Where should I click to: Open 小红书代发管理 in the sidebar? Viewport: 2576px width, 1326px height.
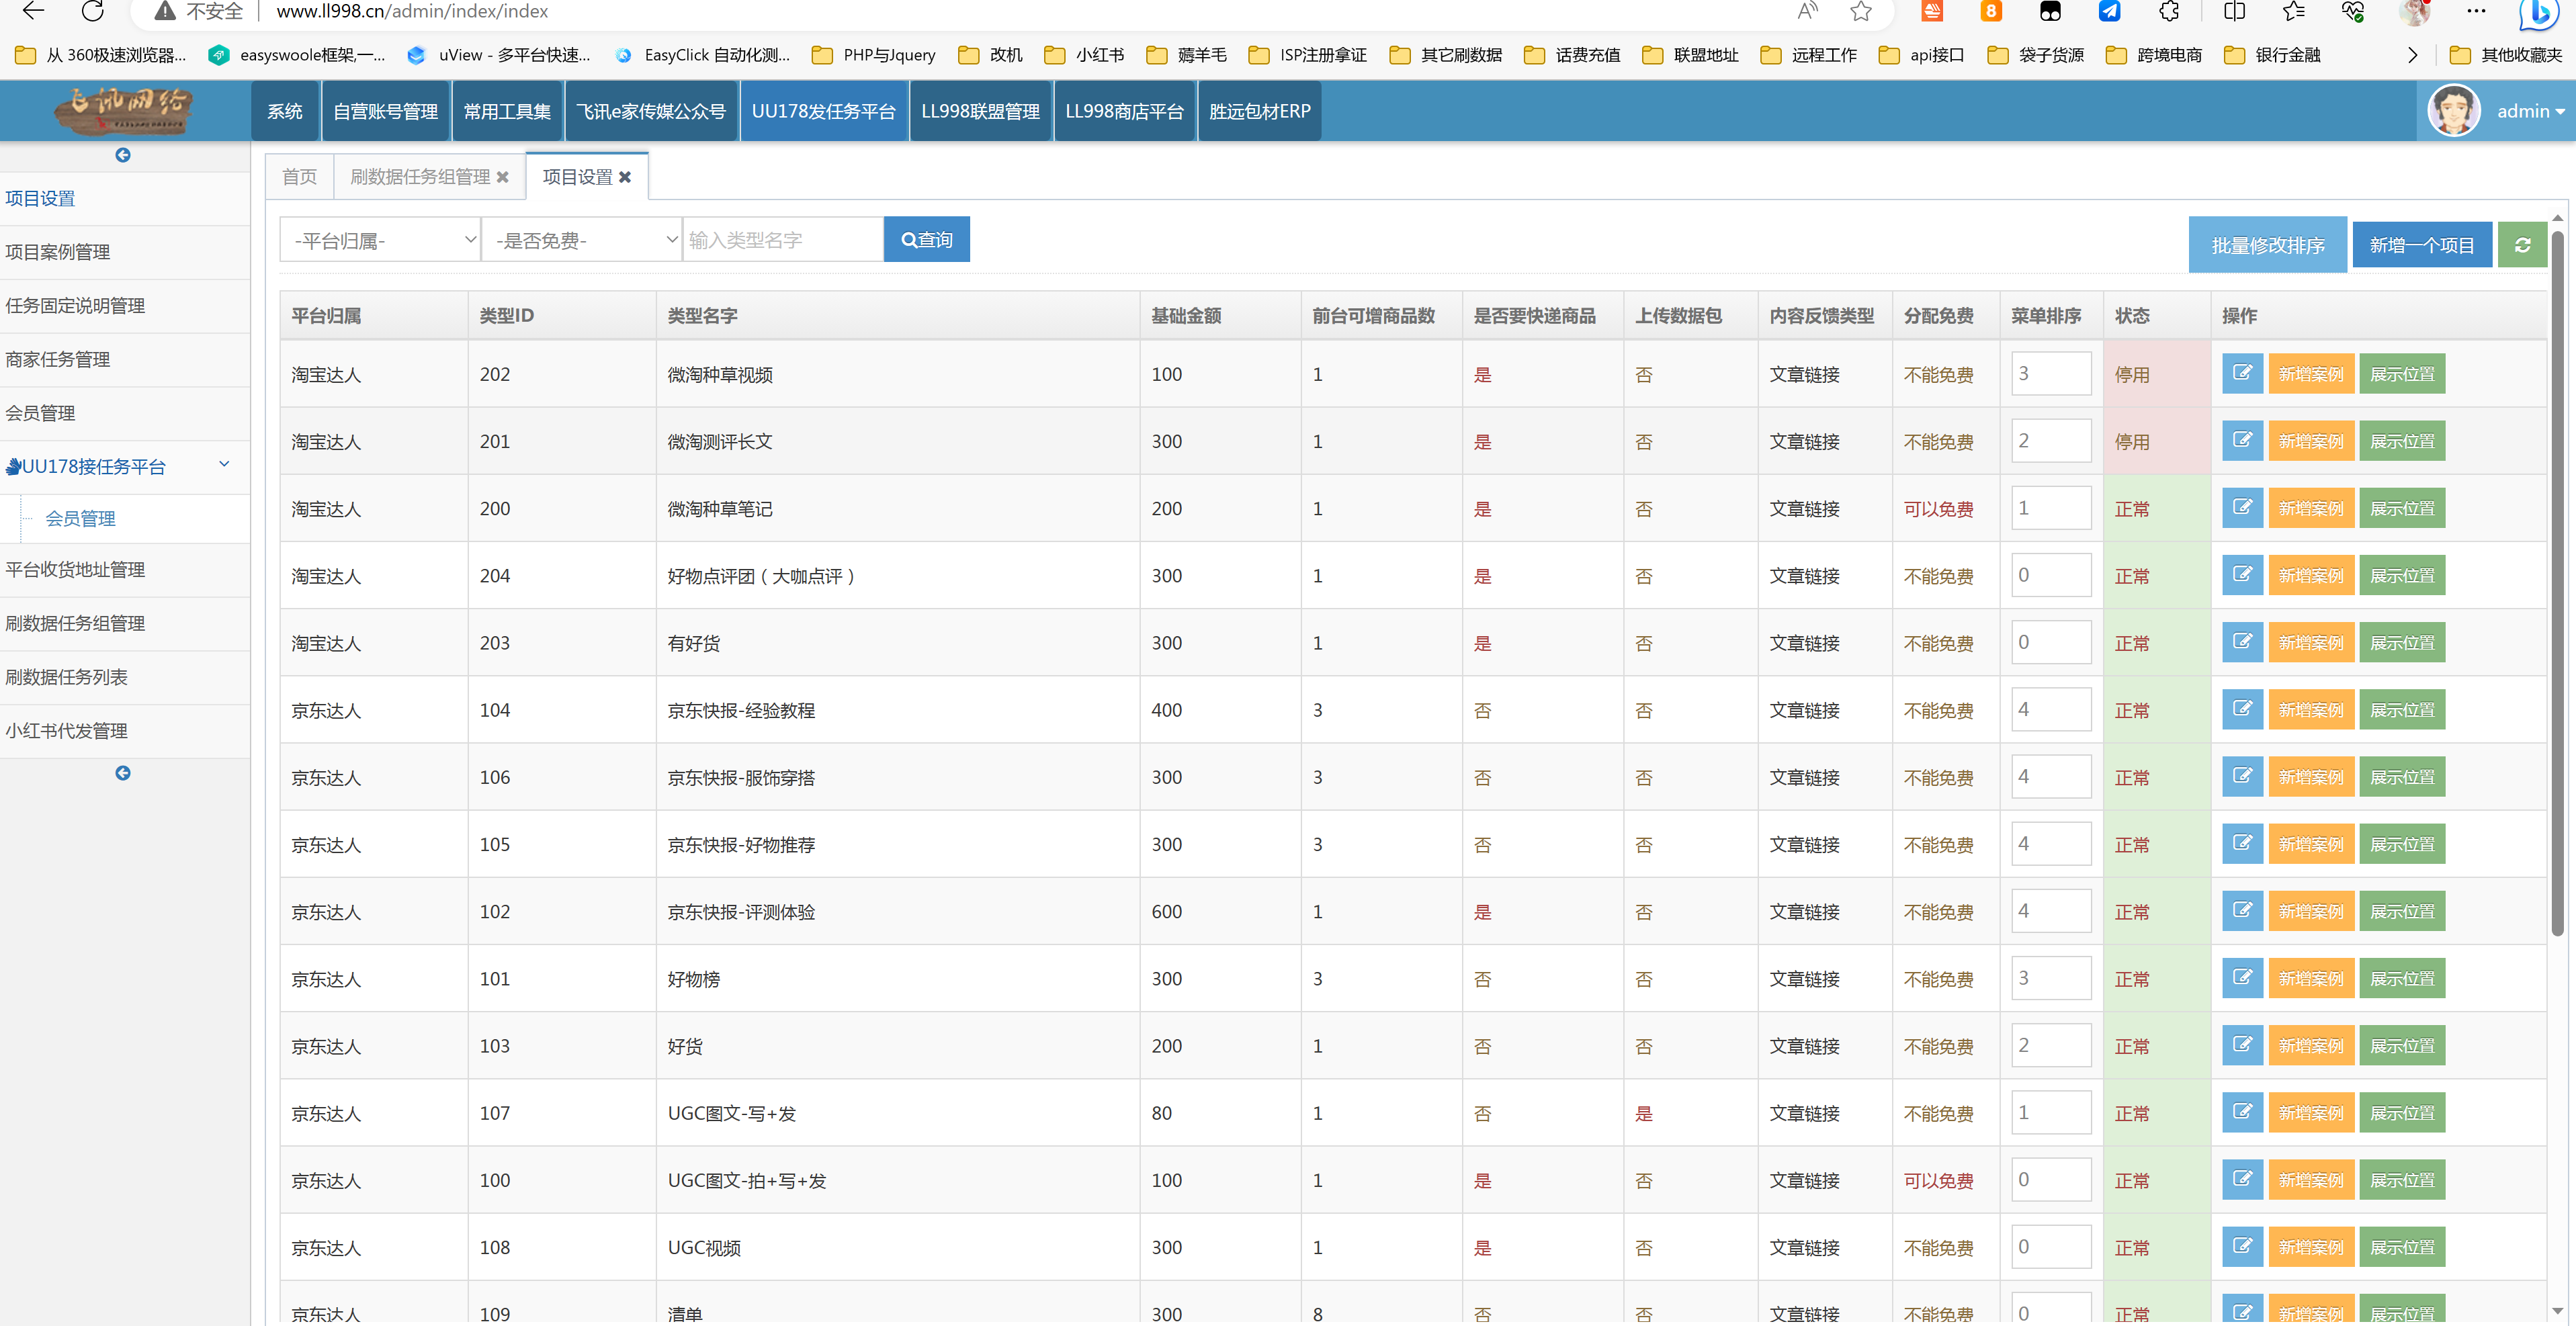[x=124, y=731]
